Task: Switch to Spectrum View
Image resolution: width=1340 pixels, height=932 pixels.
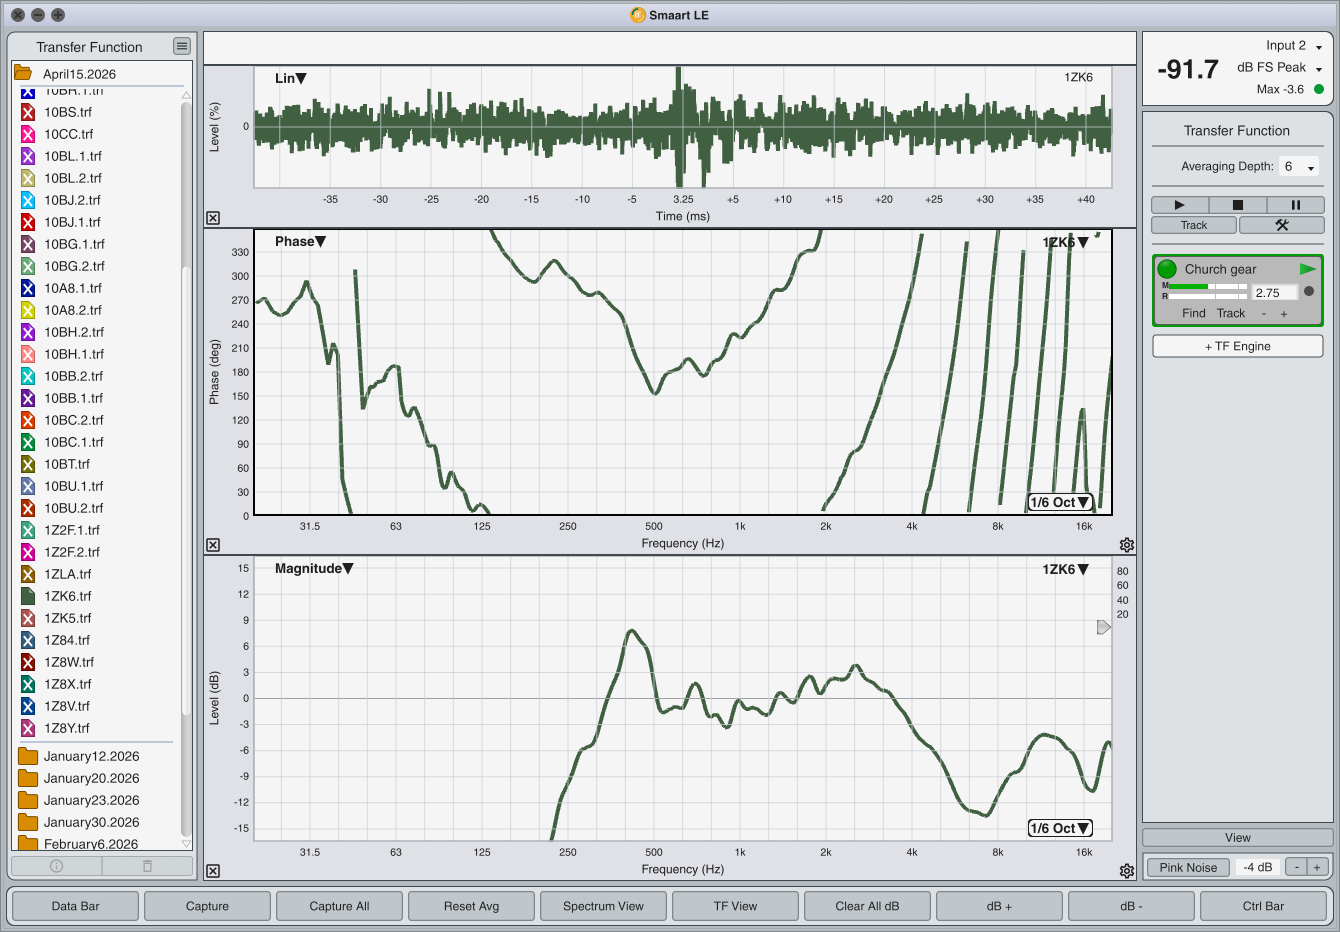Action: [604, 906]
